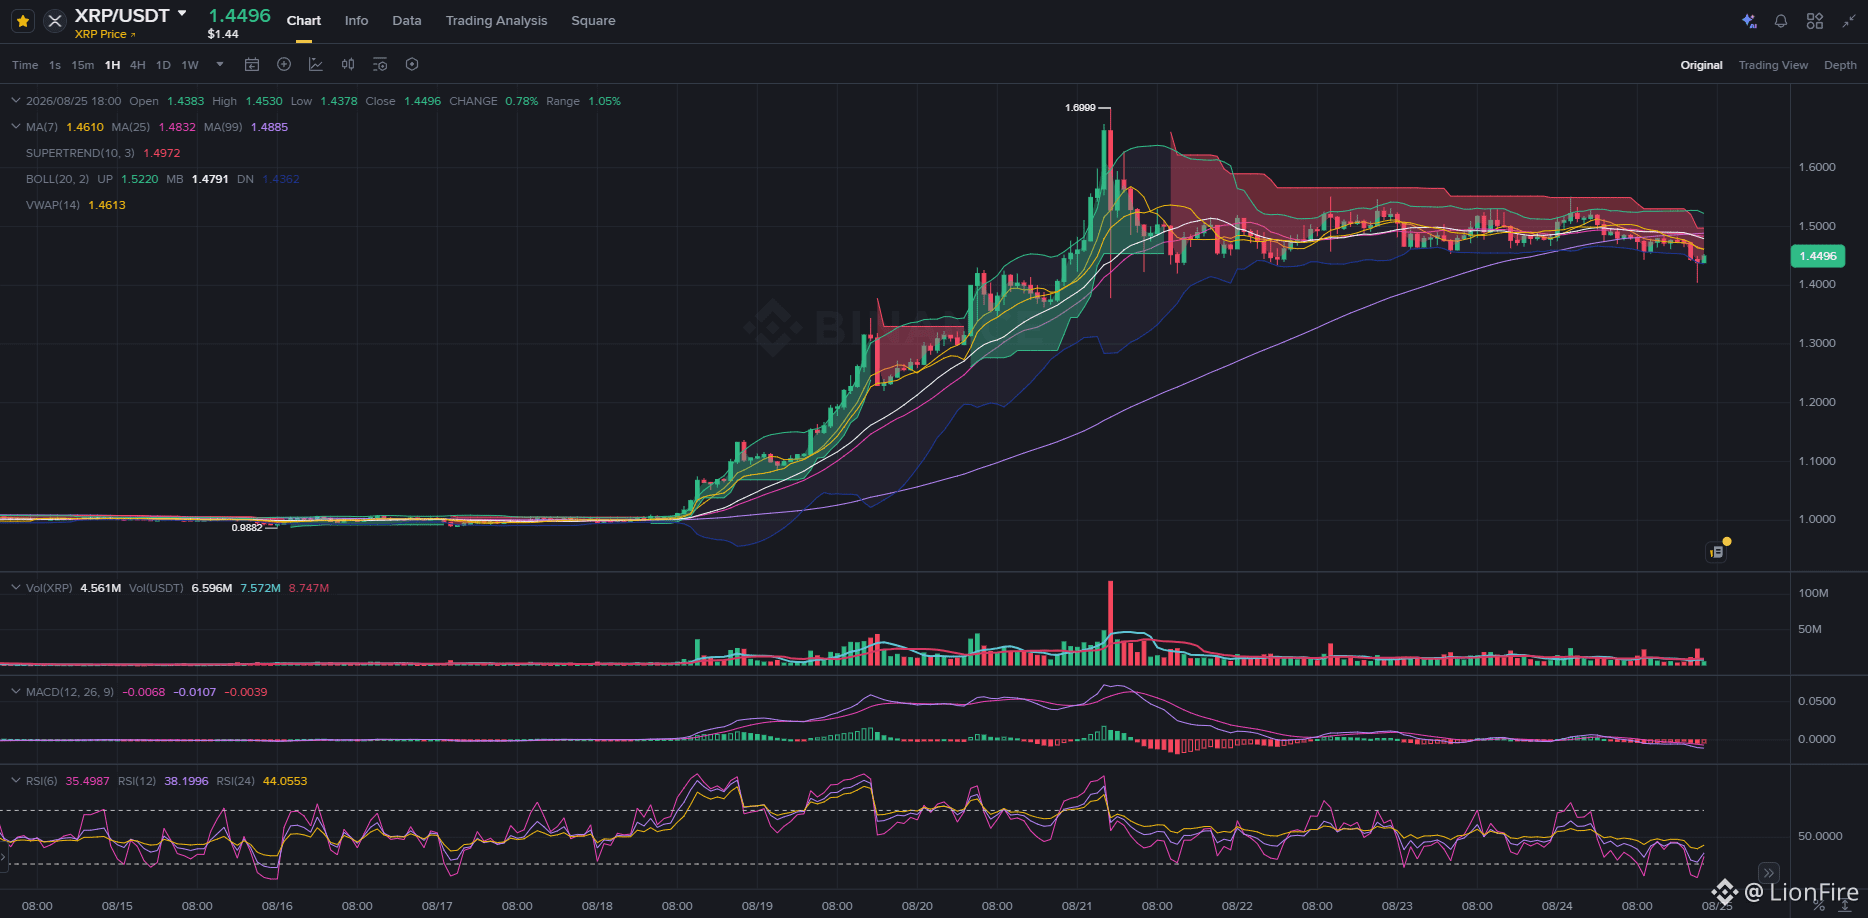Click the MACD(12, 26, 9) indicator label
Screen dimensions: 1868x918
pos(70,692)
